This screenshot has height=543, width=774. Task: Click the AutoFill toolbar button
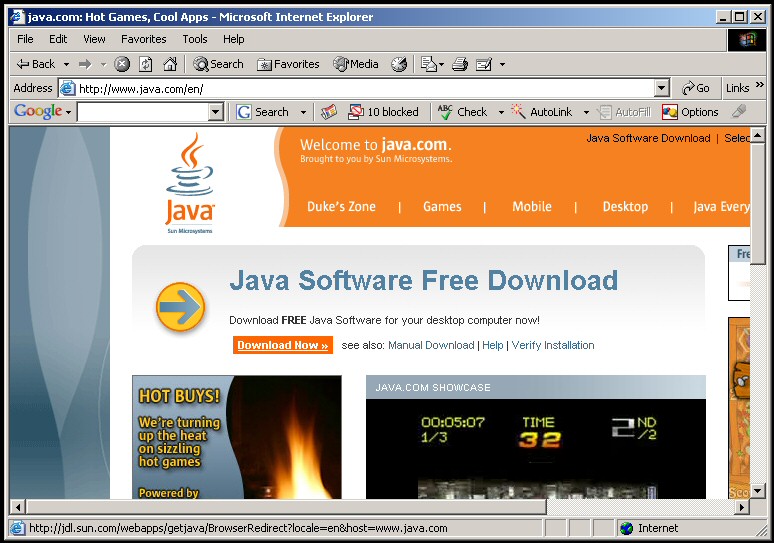coord(624,112)
